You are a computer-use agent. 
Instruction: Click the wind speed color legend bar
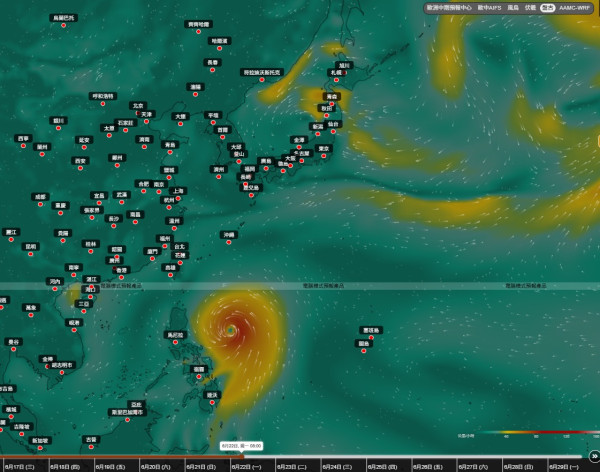coord(539,432)
